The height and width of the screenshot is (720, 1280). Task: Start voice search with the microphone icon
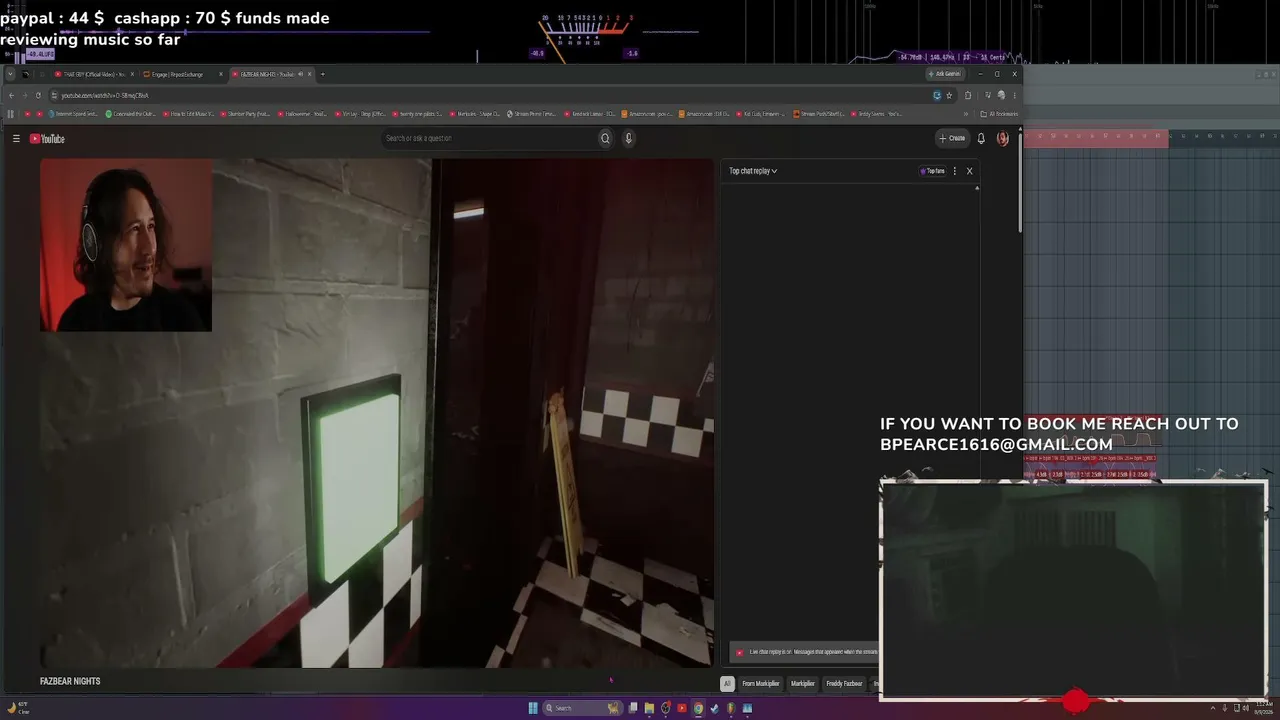click(629, 138)
